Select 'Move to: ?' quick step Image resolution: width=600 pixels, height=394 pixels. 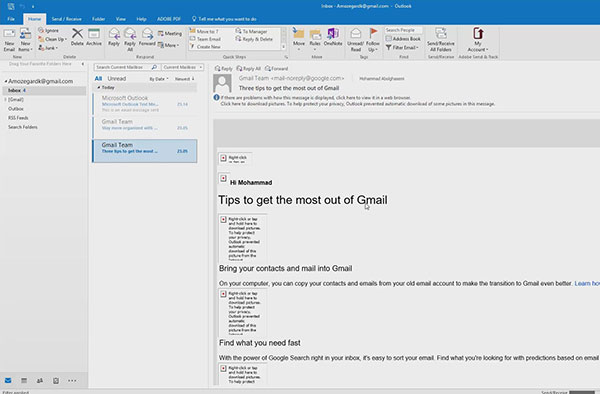click(204, 31)
